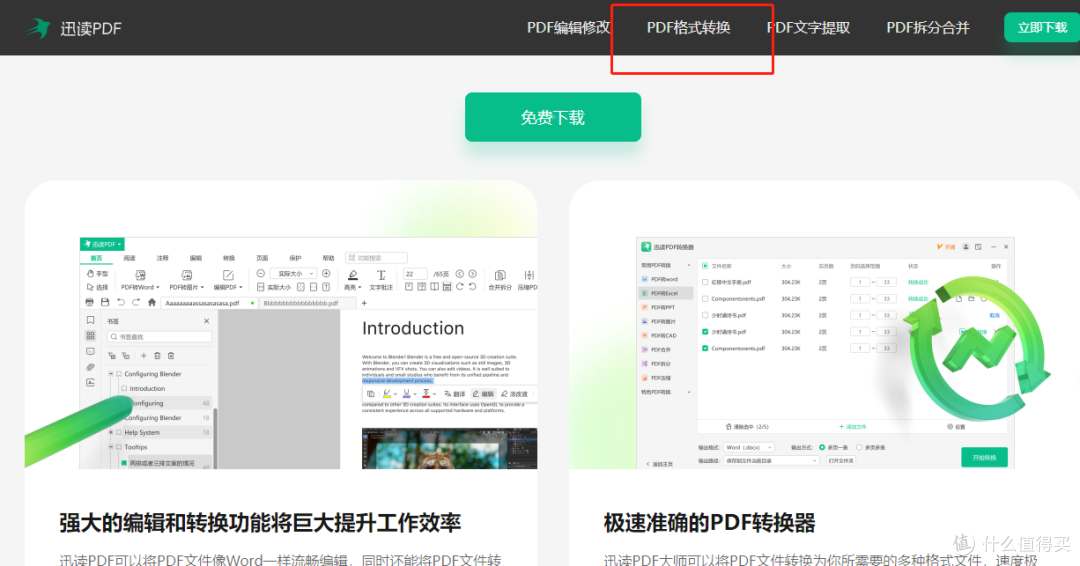Check the unchecked 少时诵诗书.pdf row checkbox

coord(705,315)
